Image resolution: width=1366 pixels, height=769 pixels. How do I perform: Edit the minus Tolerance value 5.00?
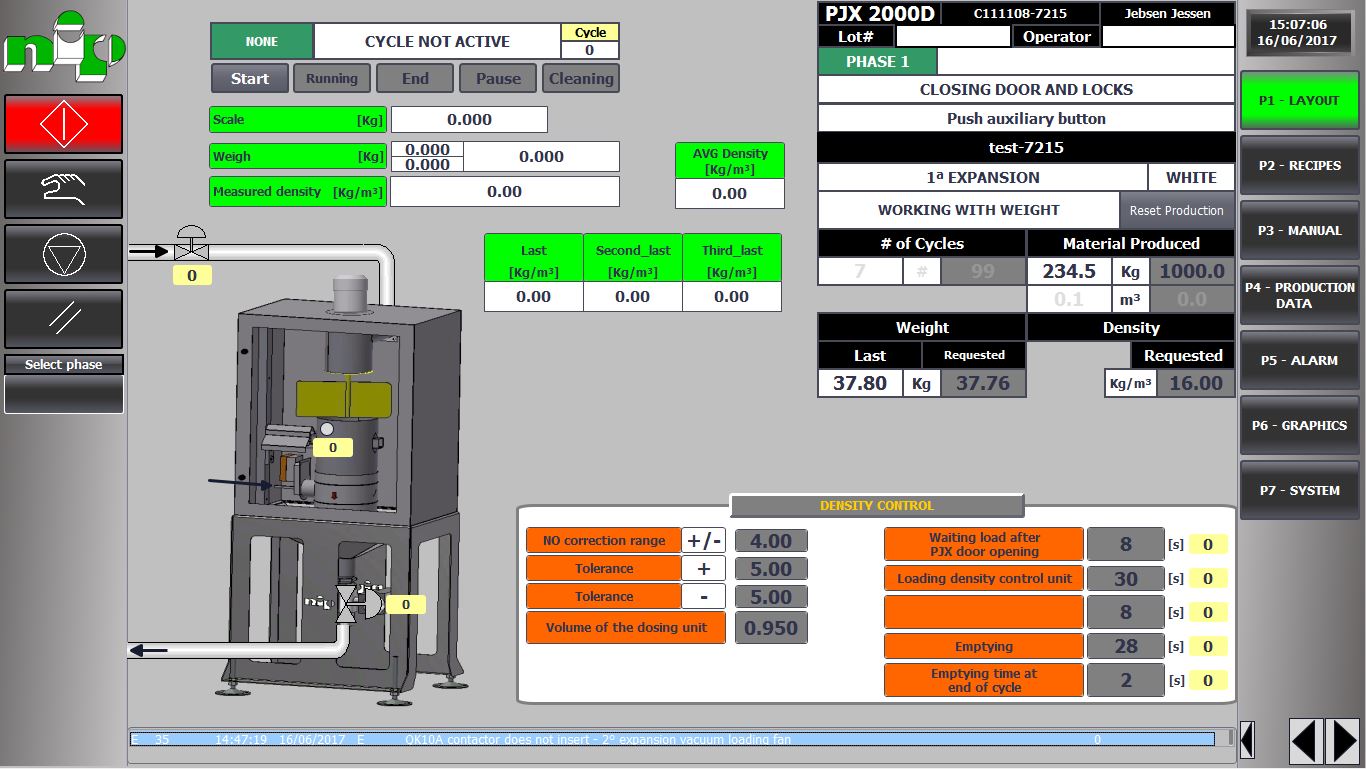pos(771,597)
